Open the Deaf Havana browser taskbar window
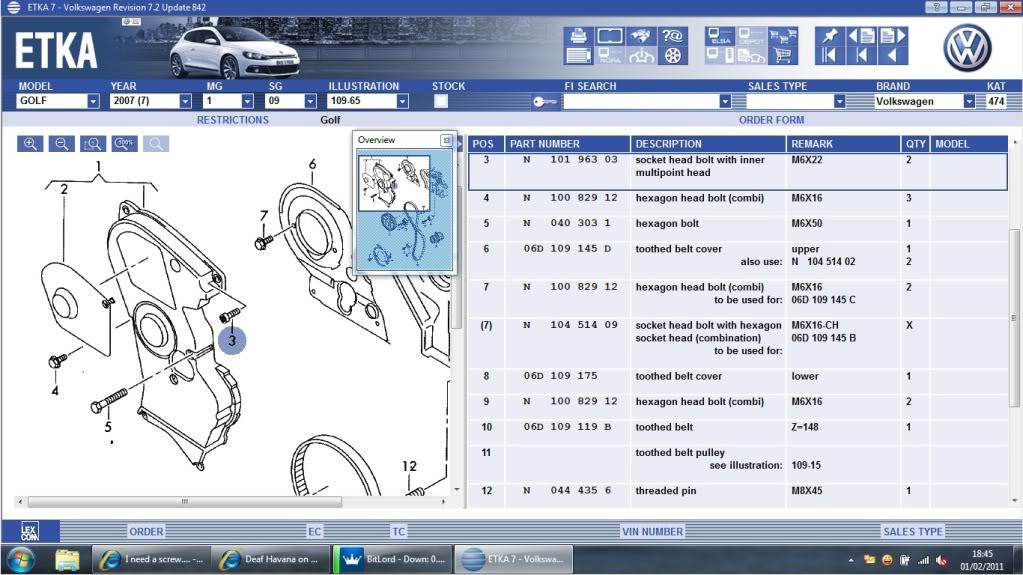The width and height of the screenshot is (1023, 575). point(271,559)
